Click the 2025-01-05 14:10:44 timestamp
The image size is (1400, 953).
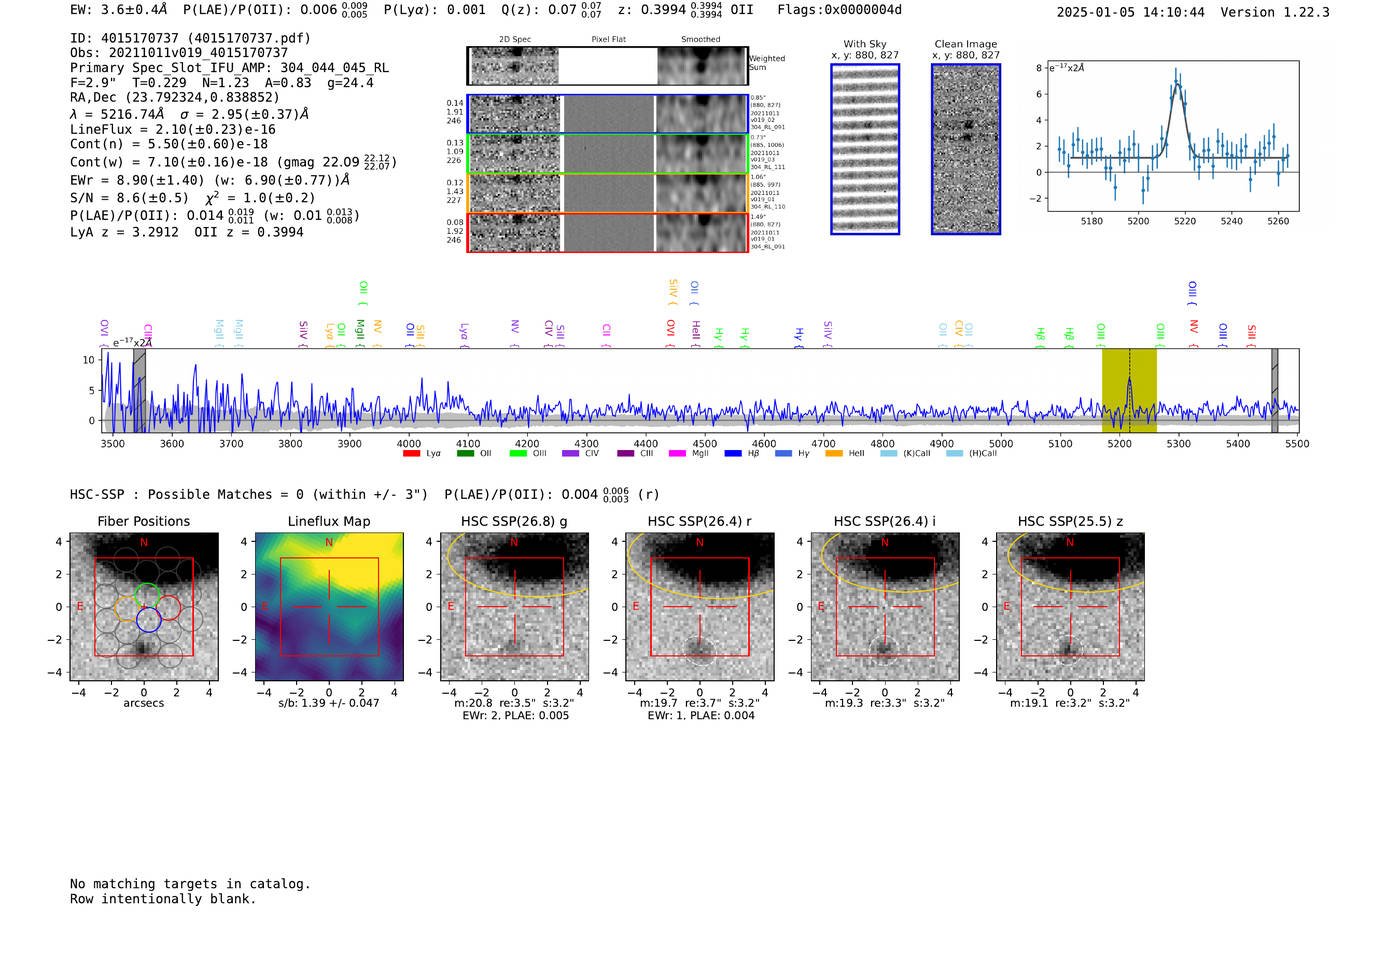(x=1131, y=12)
